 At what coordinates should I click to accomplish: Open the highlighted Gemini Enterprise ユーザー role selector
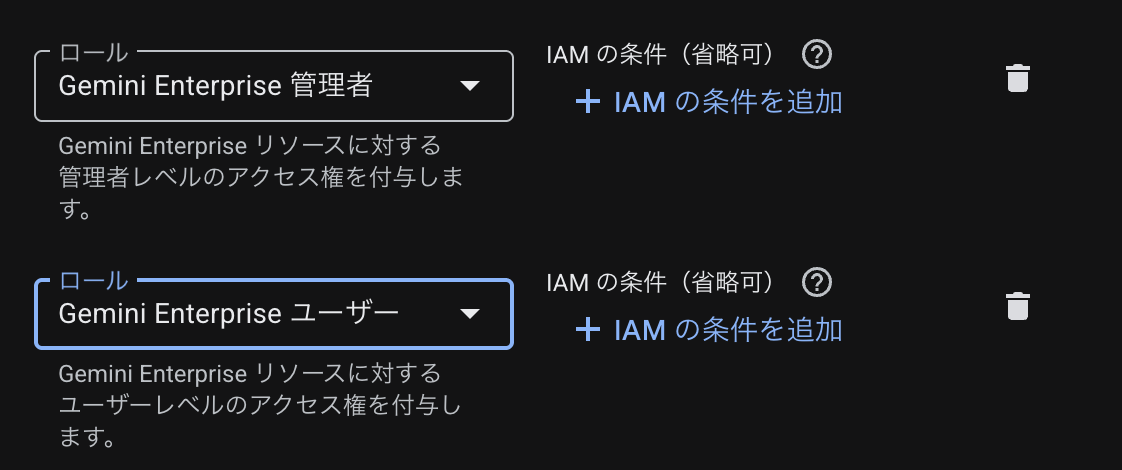pyautogui.click(x=274, y=313)
